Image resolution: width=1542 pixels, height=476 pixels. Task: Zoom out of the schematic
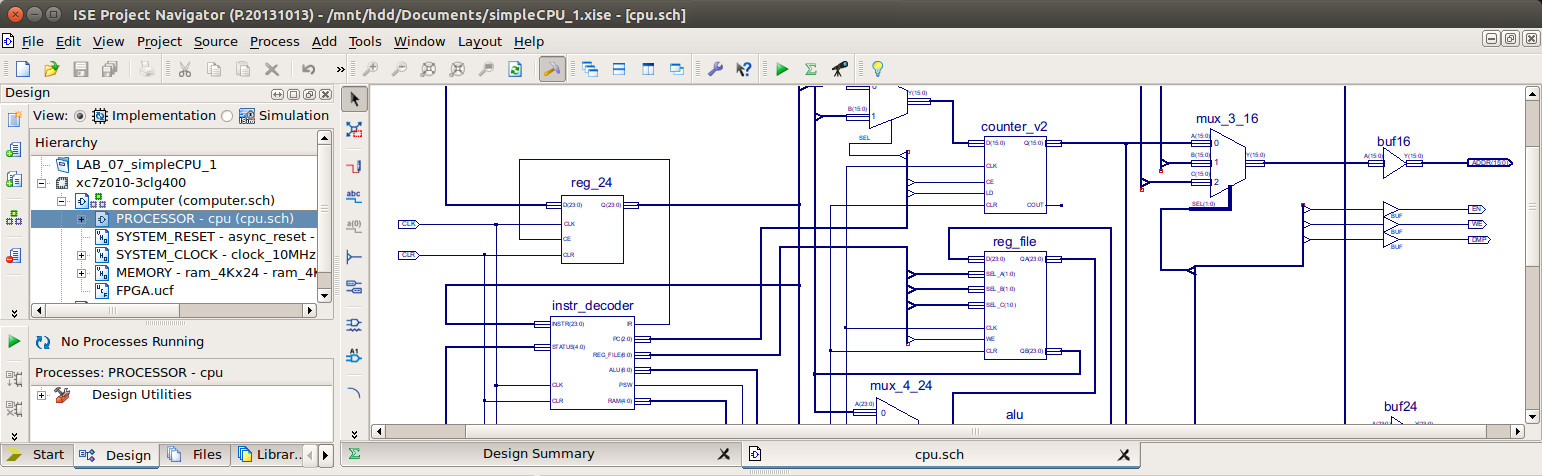coord(399,69)
